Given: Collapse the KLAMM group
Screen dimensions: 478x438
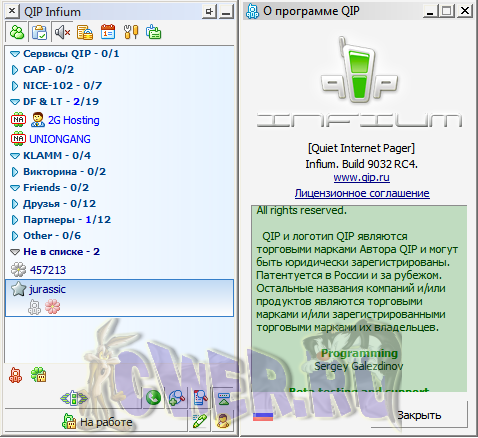Looking at the screenshot, I should pyautogui.click(x=15, y=156).
